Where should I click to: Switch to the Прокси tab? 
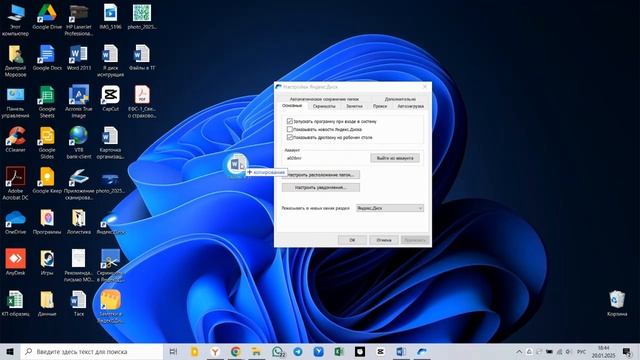[x=380, y=106]
